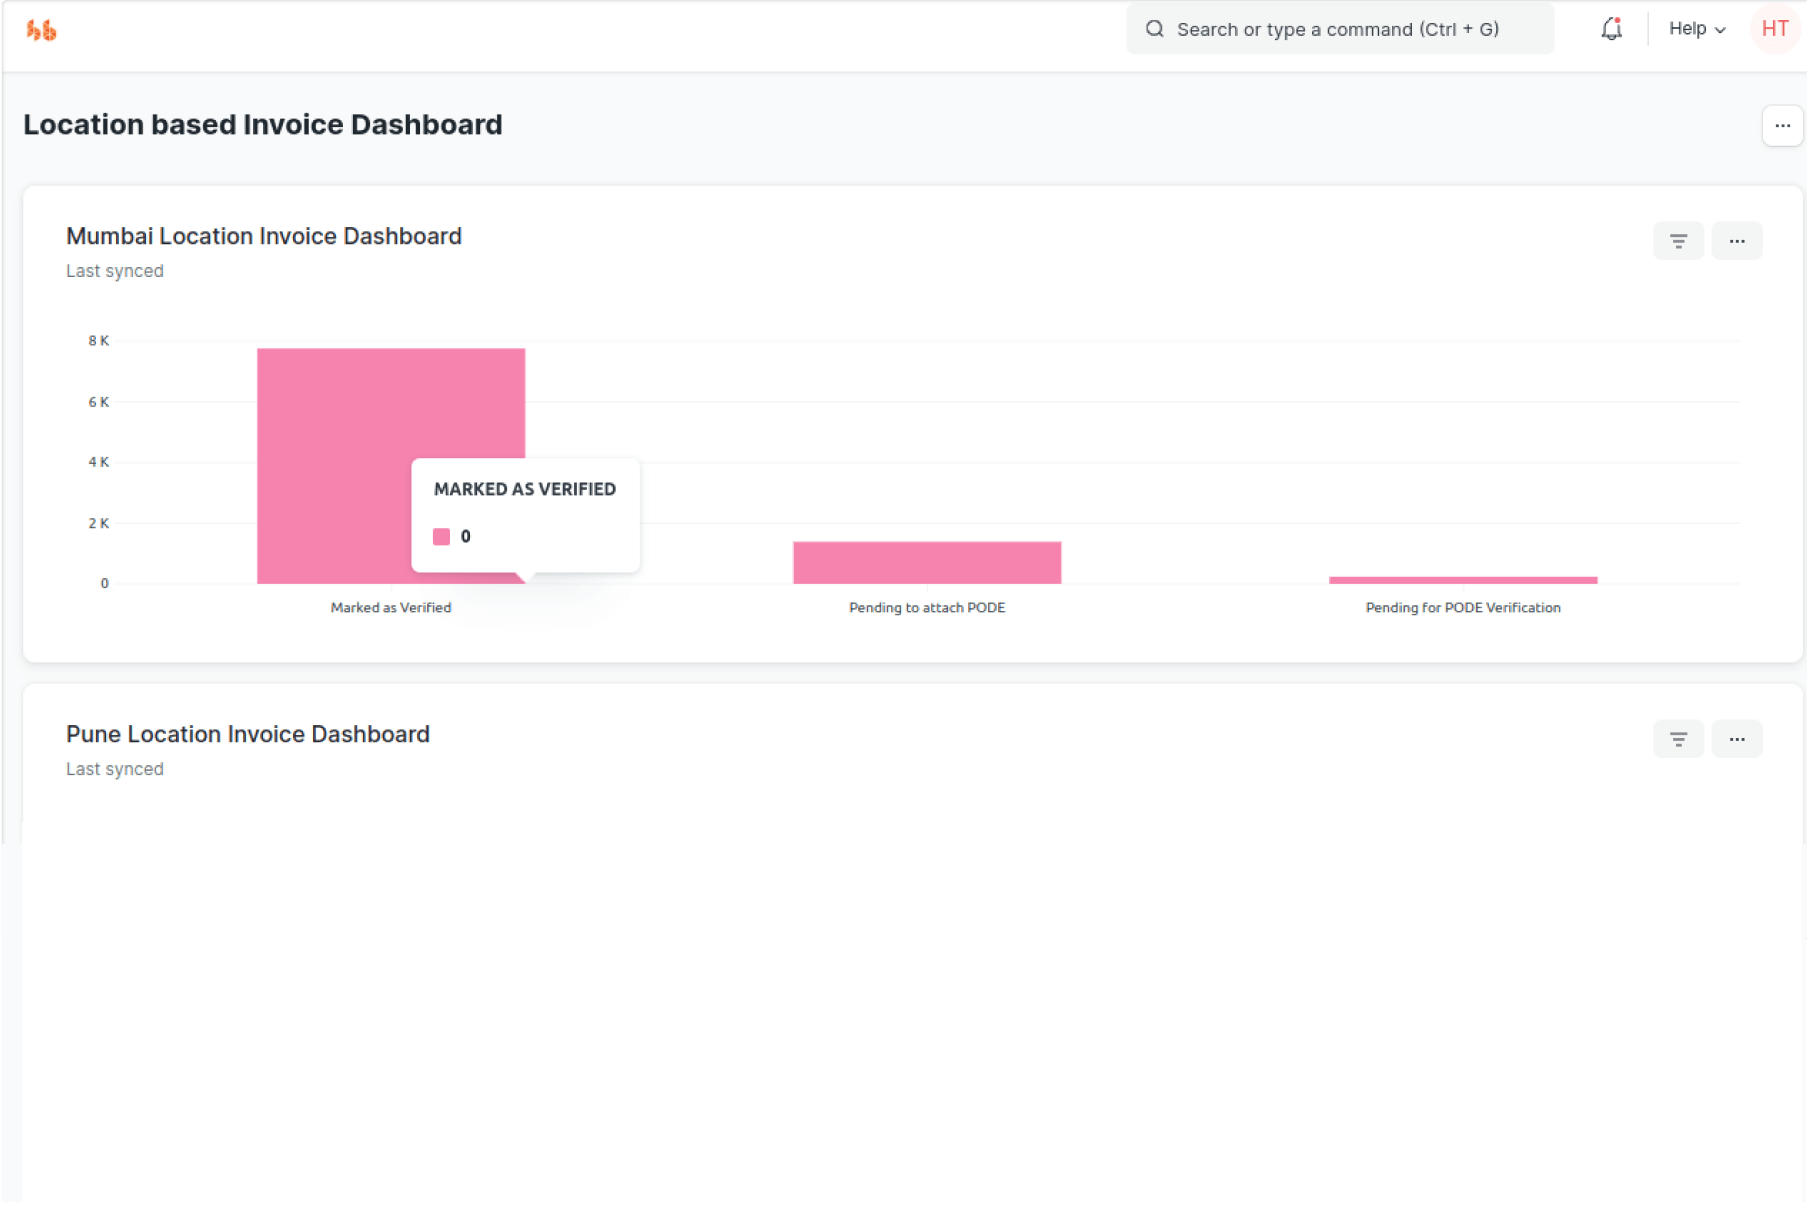Open filter for Pune Location chart

[x=1677, y=739]
